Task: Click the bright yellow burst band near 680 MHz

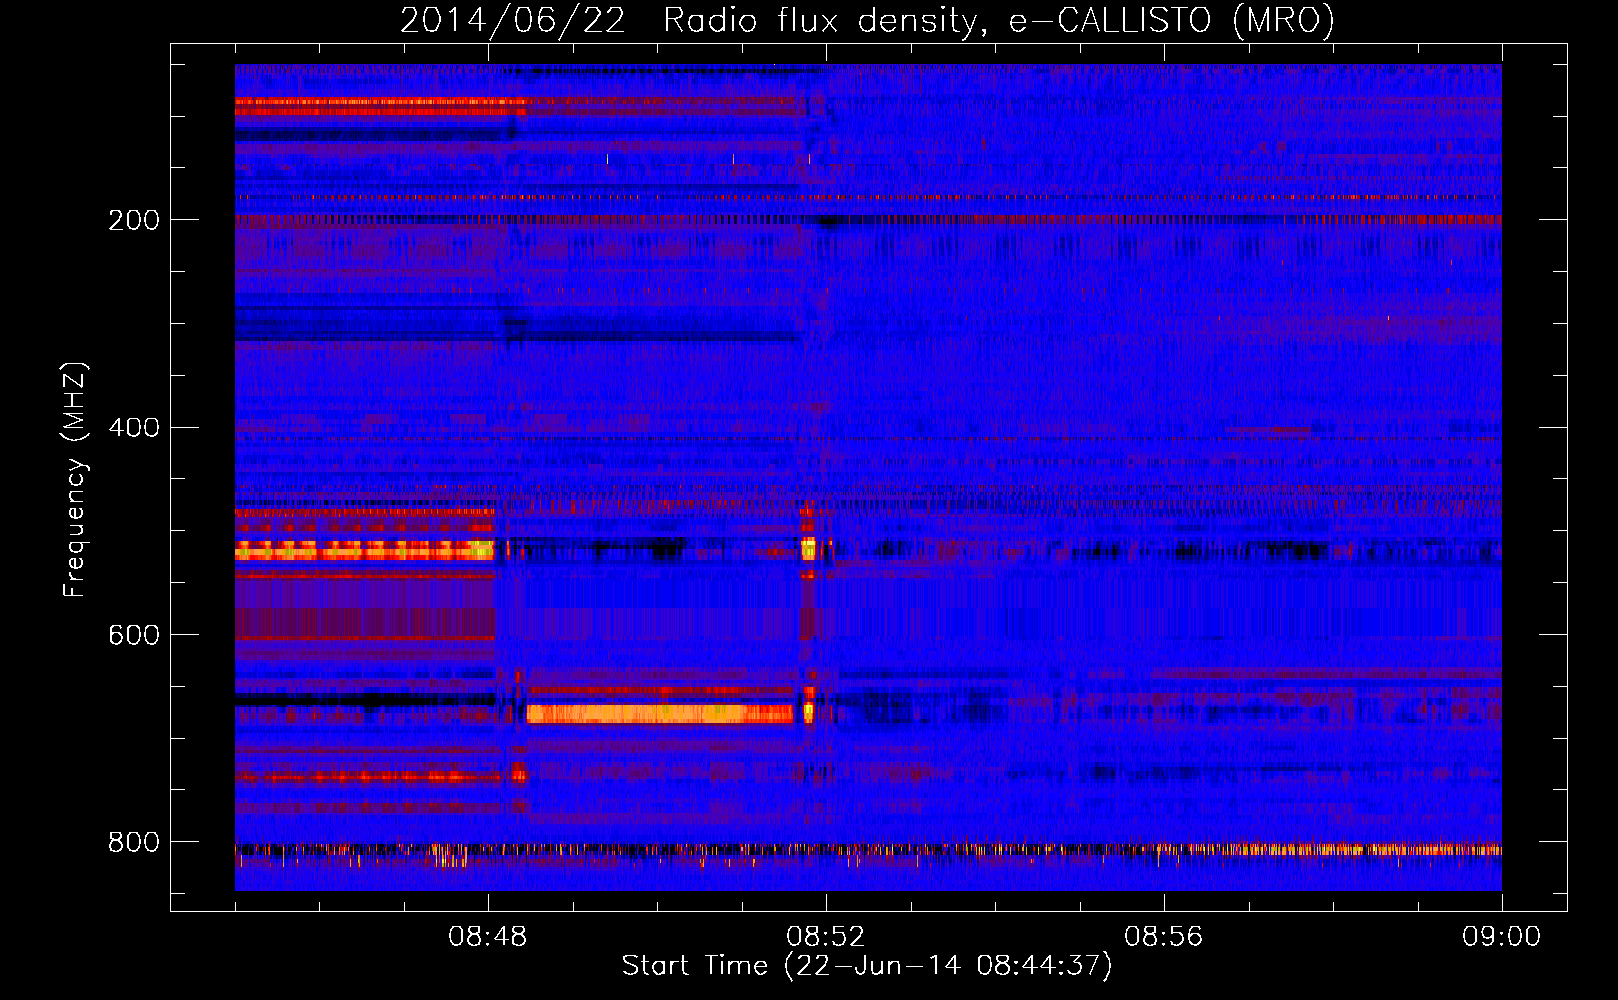Action: (660, 713)
